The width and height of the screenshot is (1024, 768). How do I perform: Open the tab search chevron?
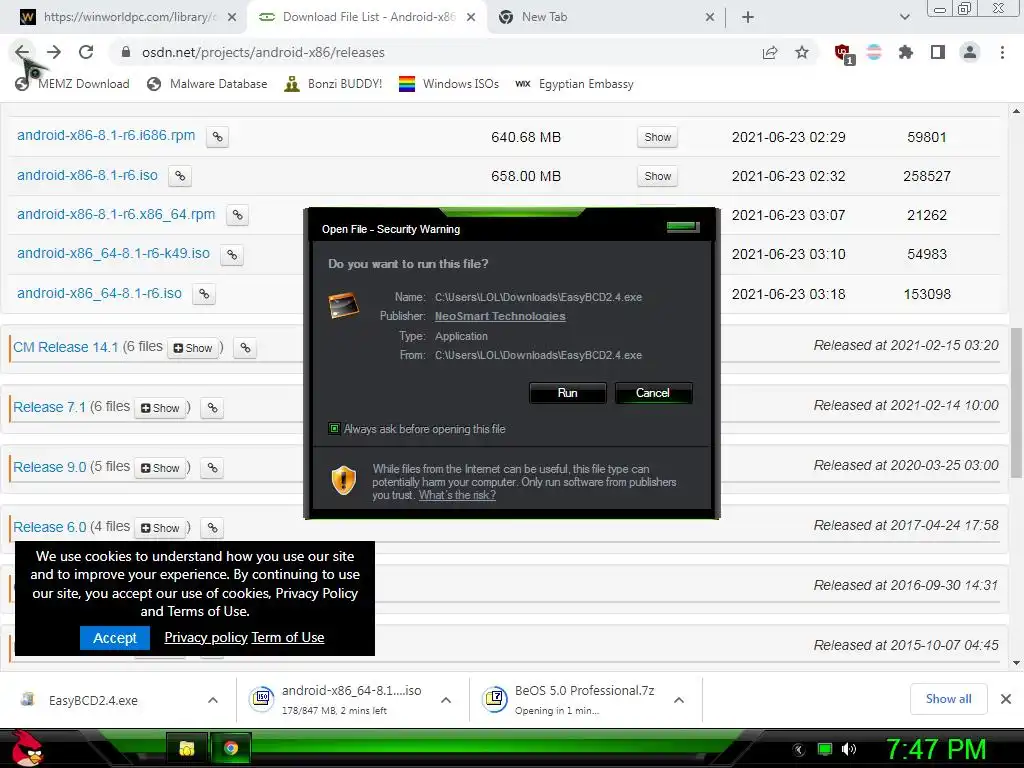[x=904, y=17]
